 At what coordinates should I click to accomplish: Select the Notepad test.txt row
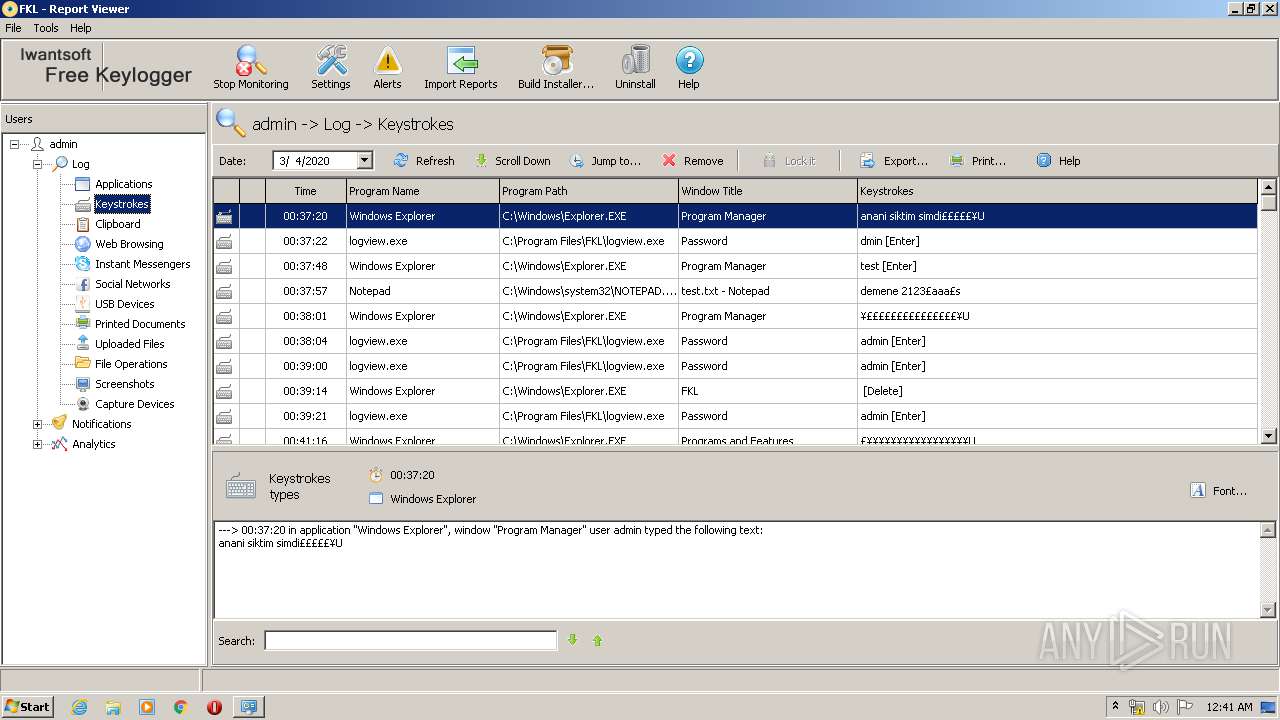(x=735, y=291)
